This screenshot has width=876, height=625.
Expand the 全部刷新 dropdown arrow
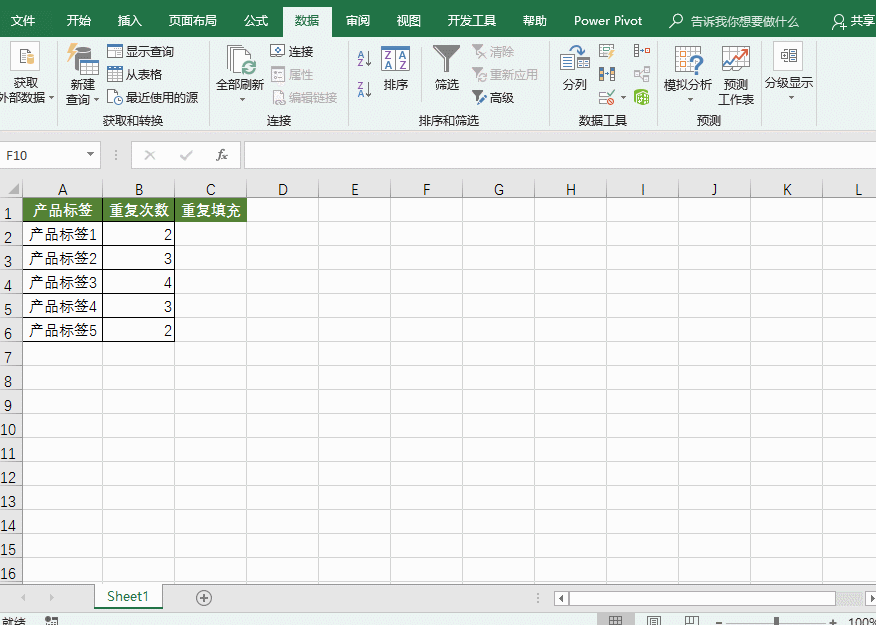(242, 100)
